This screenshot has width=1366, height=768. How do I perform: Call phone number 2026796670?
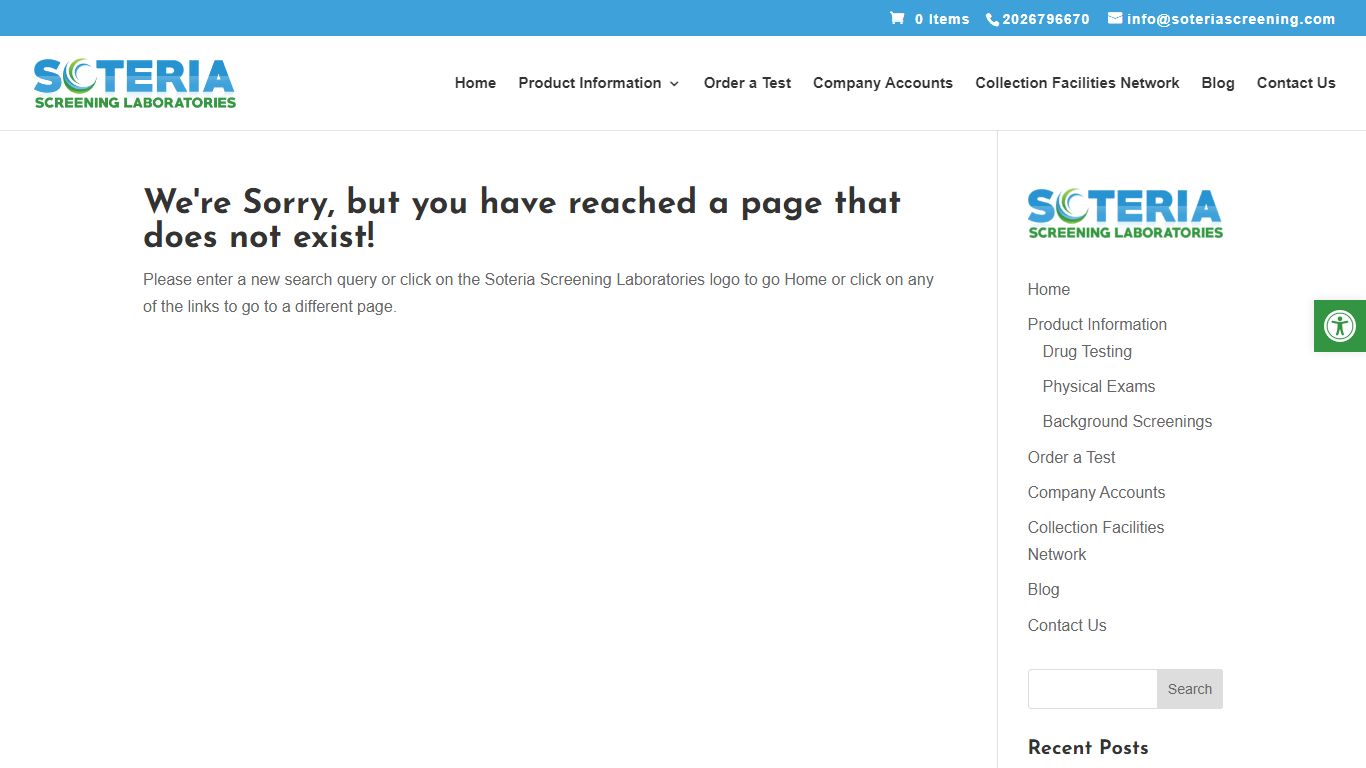pyautogui.click(x=1046, y=19)
